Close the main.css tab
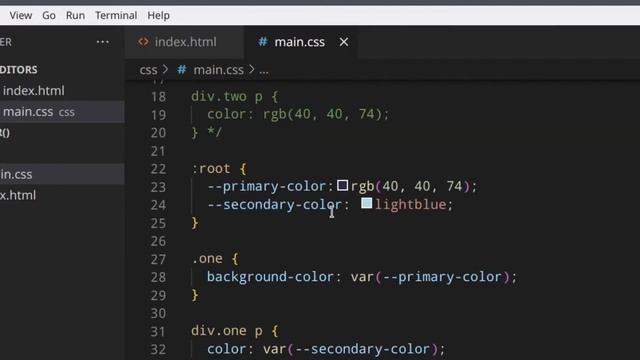The image size is (640, 360). 344,42
